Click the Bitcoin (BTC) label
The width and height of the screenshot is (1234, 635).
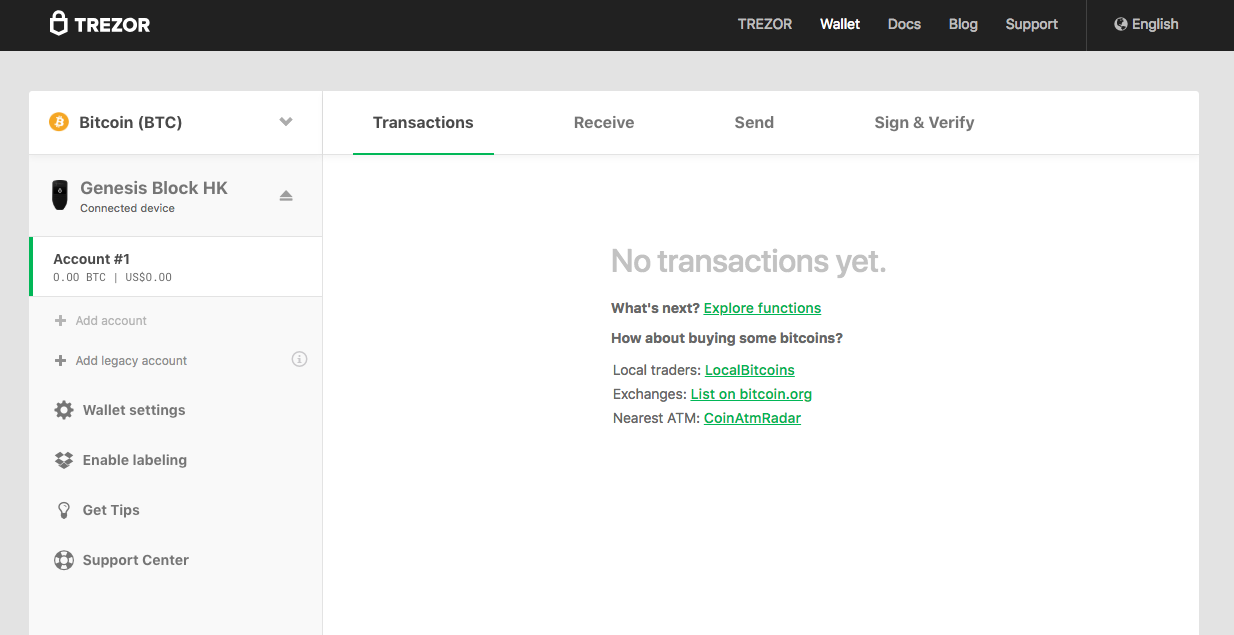[131, 122]
